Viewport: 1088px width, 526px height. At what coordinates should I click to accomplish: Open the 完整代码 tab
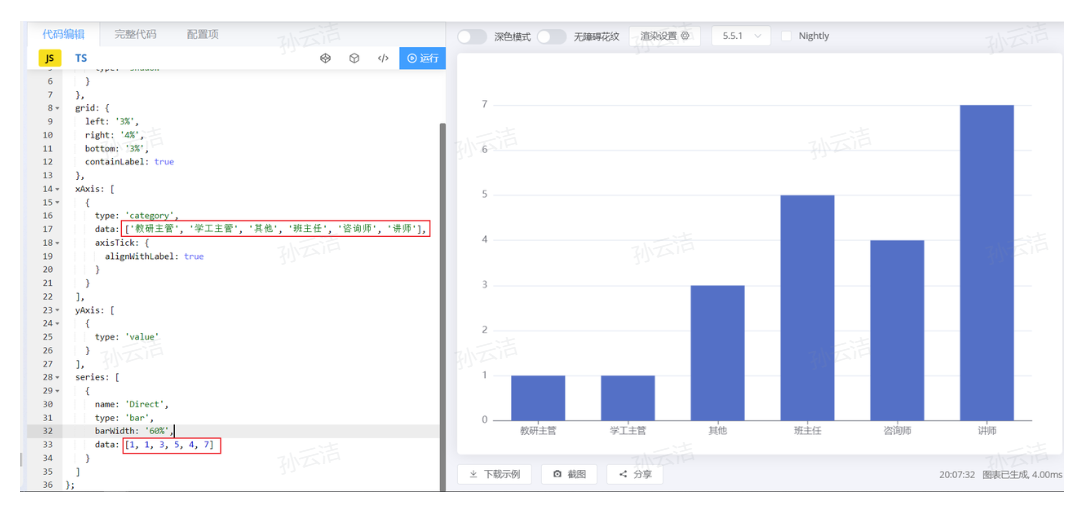(135, 34)
